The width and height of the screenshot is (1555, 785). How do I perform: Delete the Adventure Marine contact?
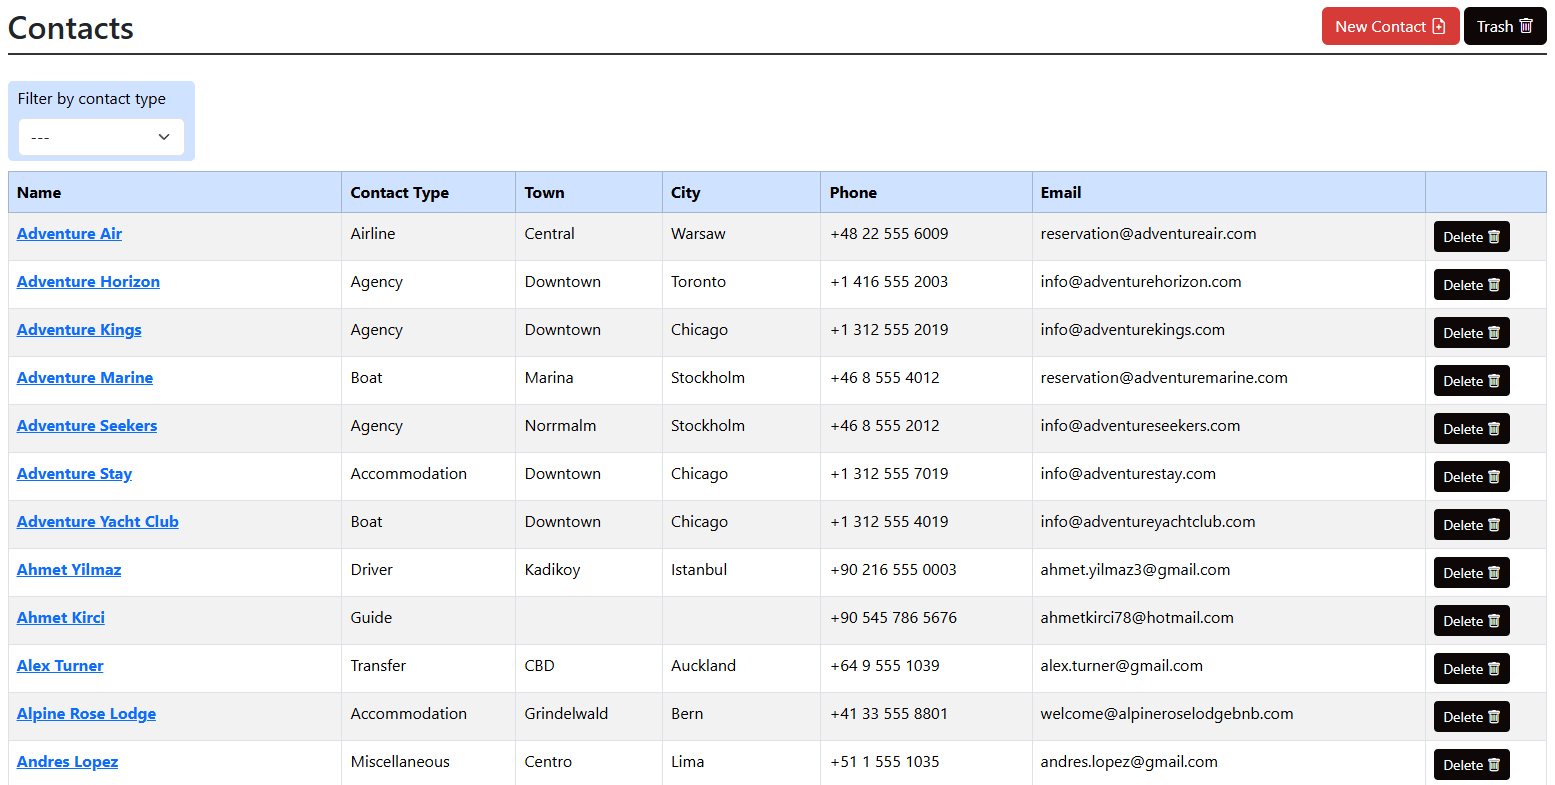pyautogui.click(x=1471, y=381)
